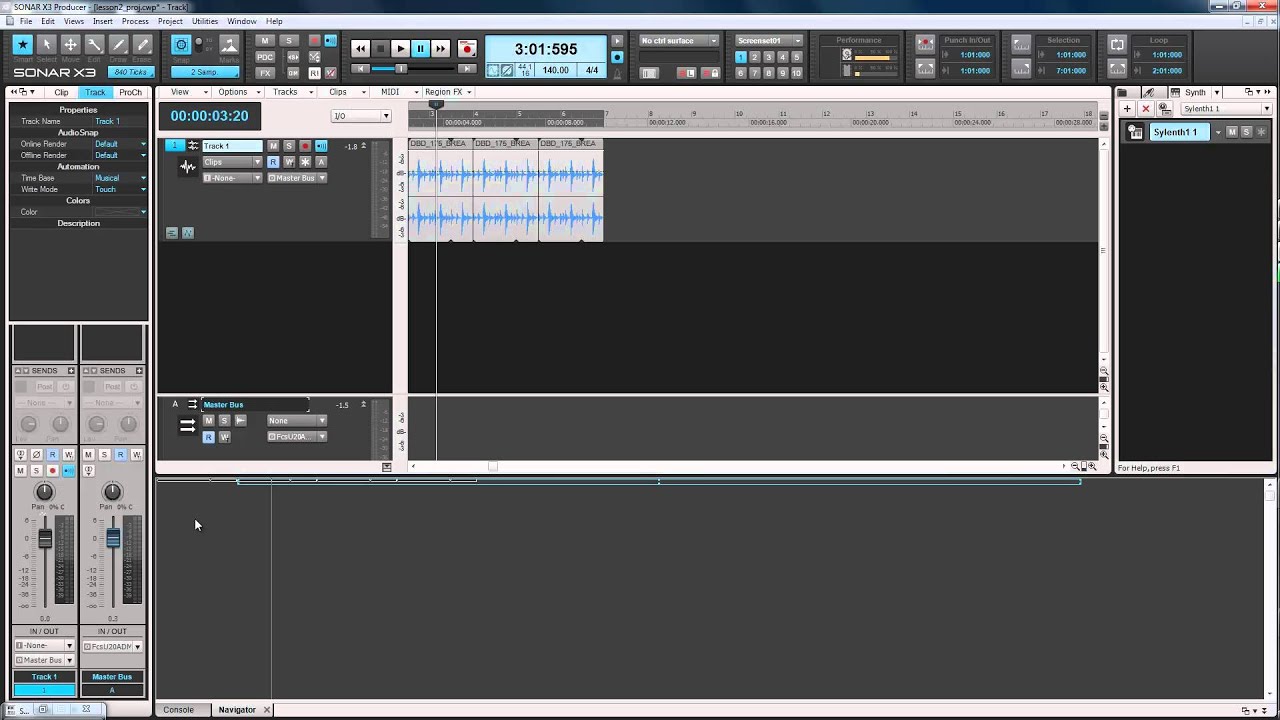1280x720 pixels.
Task: Open the Insert menu
Action: pyautogui.click(x=102, y=21)
